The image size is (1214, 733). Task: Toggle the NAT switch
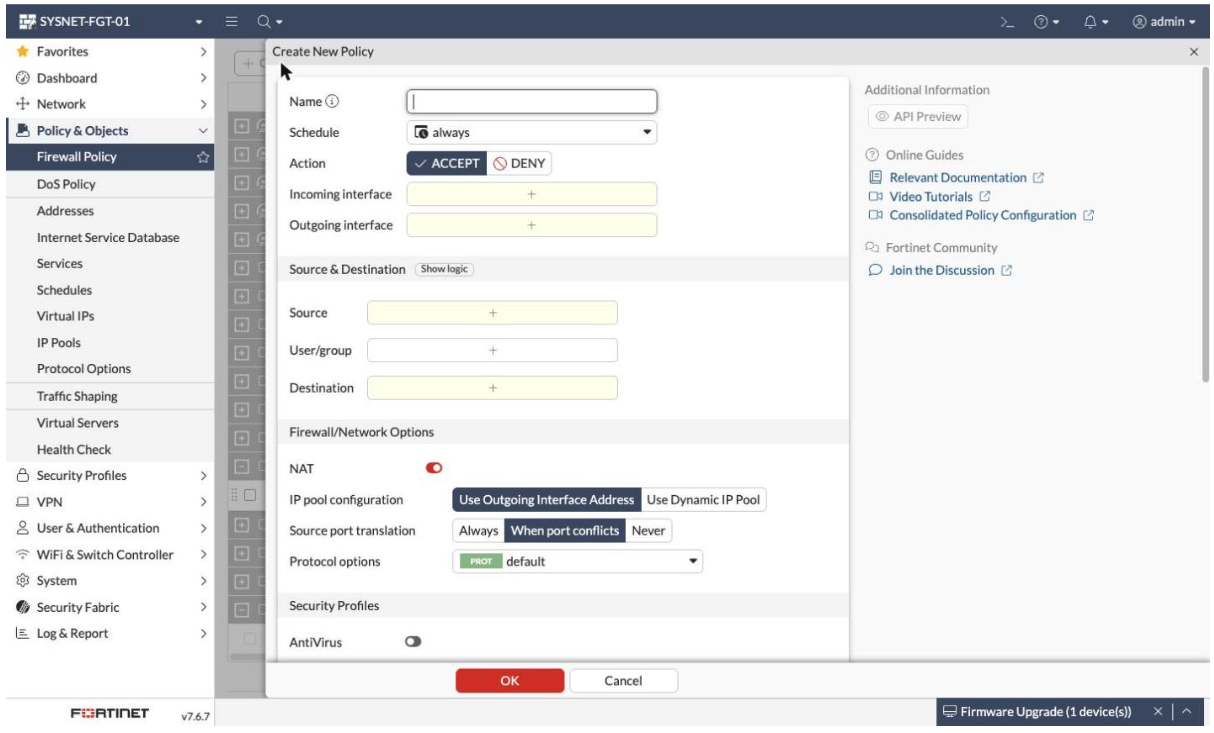pyautogui.click(x=435, y=467)
